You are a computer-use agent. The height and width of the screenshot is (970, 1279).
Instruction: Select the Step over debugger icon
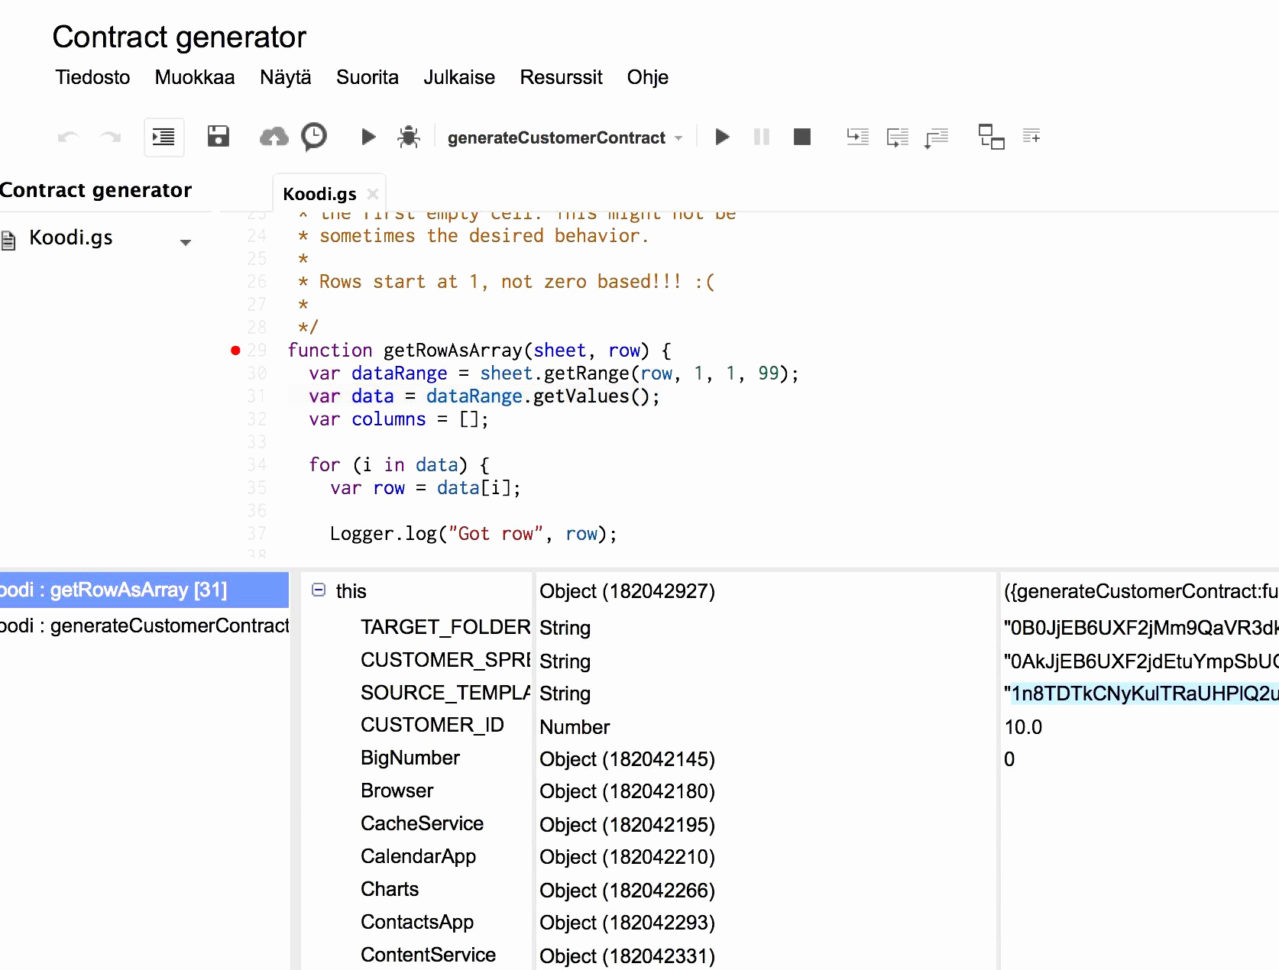point(897,137)
